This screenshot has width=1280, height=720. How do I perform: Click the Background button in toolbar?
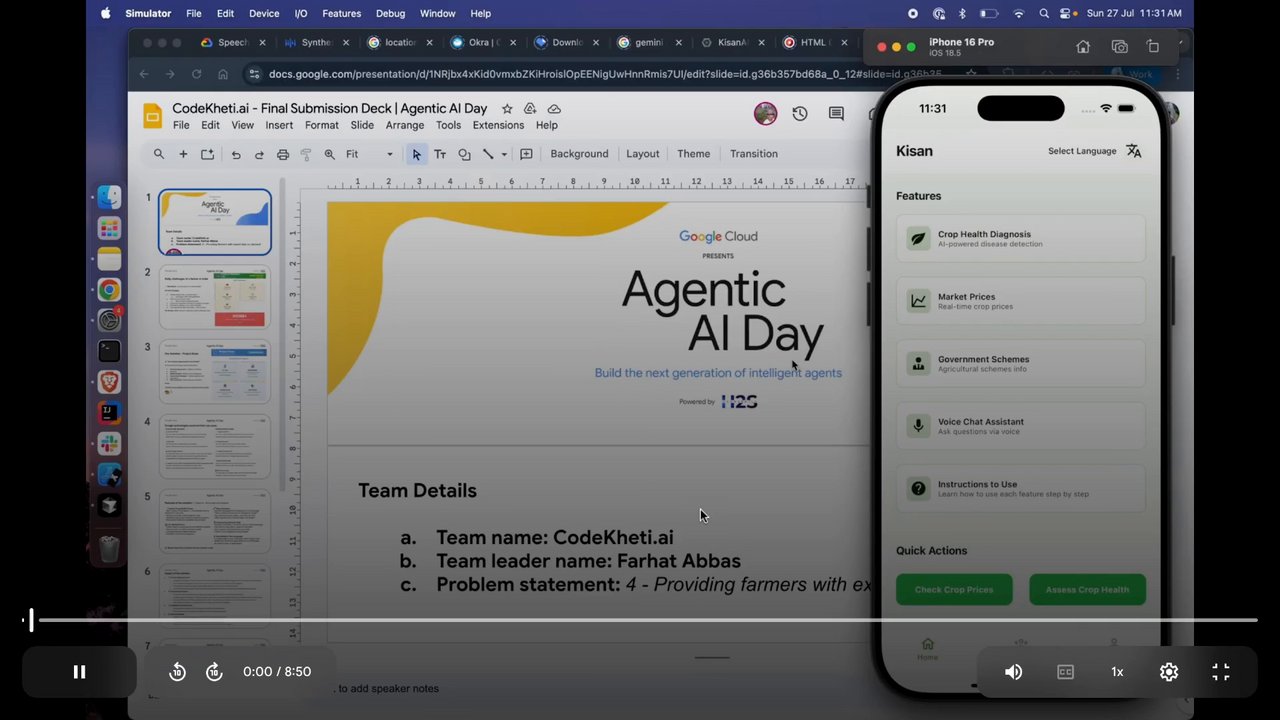579,154
